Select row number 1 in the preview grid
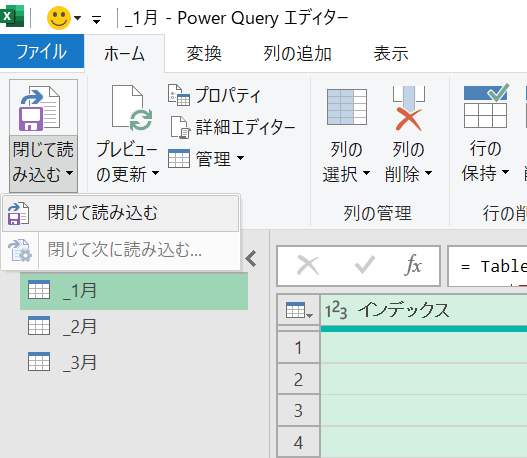Image resolution: width=527 pixels, height=458 pixels. (298, 348)
